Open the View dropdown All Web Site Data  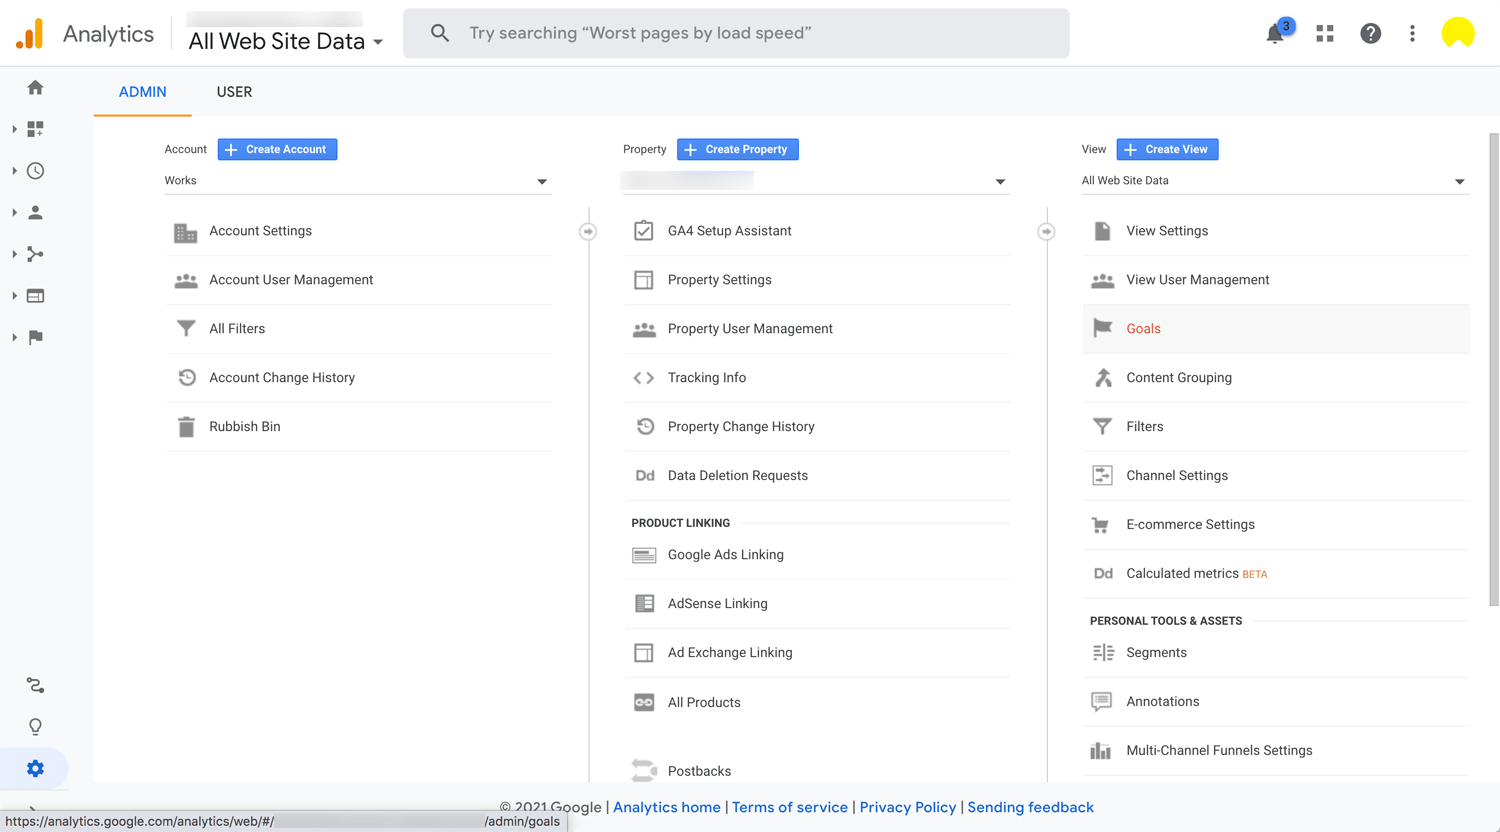click(1275, 181)
